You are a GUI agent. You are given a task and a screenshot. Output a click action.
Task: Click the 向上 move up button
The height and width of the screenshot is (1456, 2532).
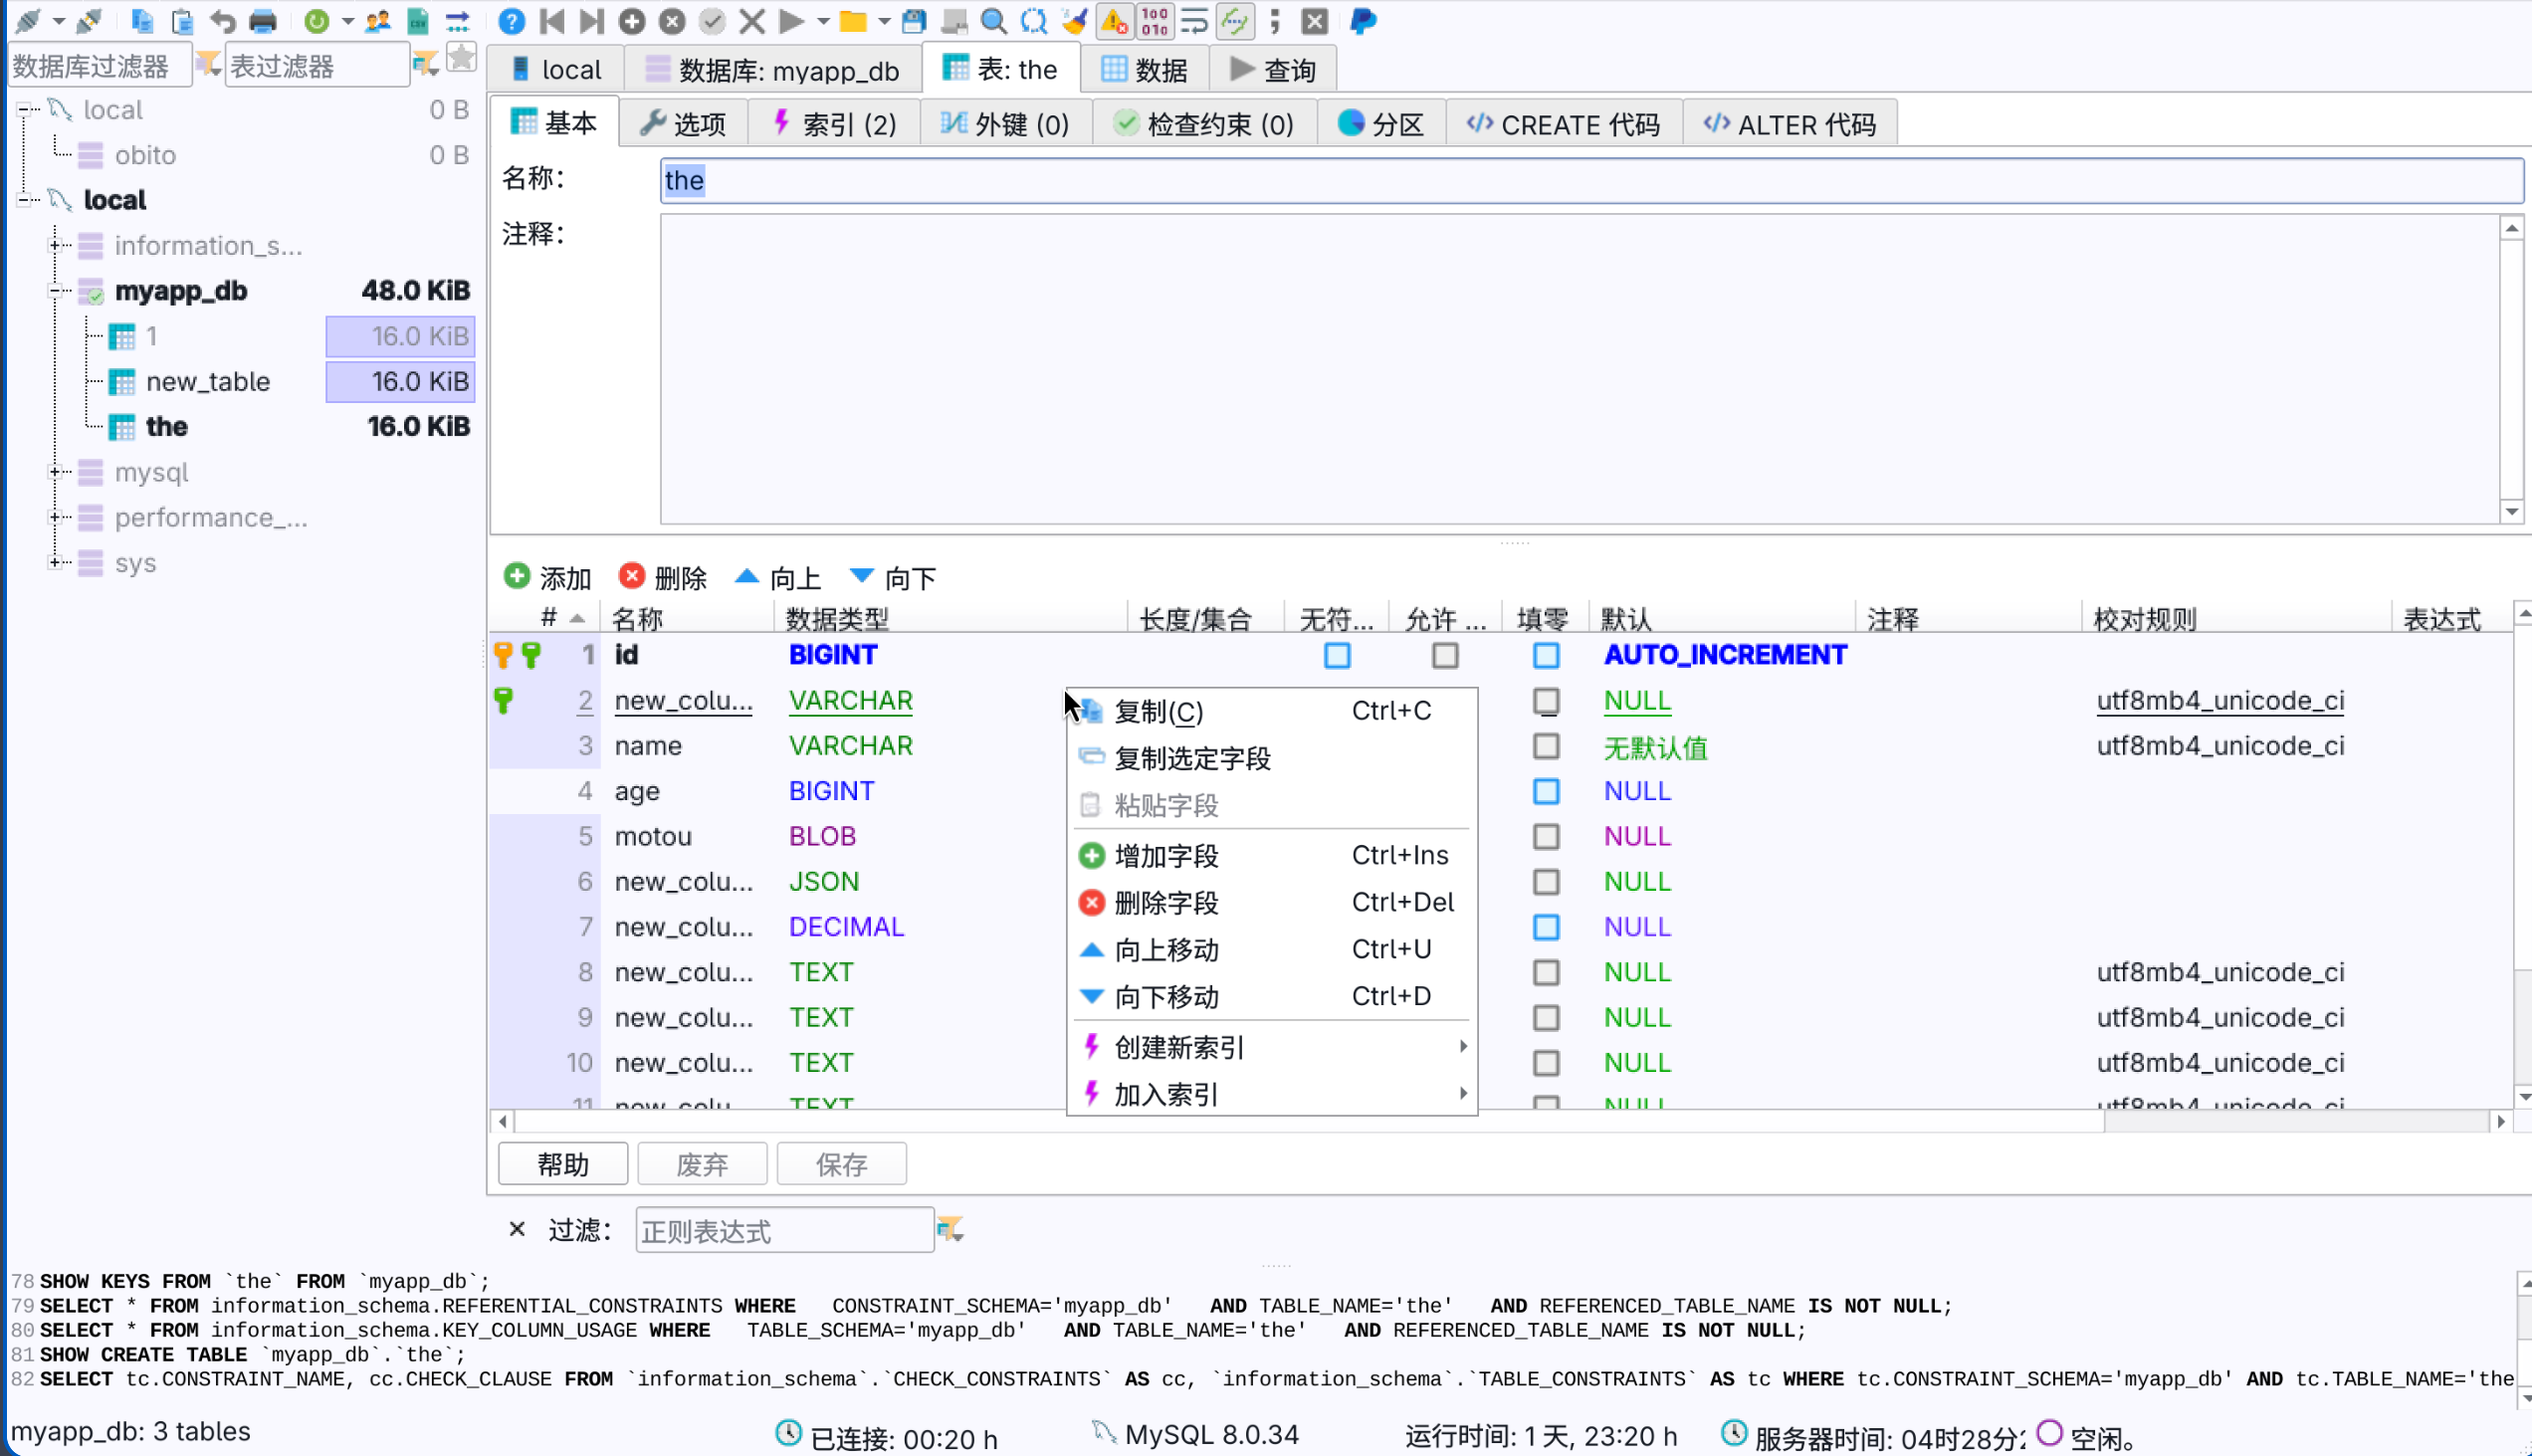pyautogui.click(x=777, y=578)
